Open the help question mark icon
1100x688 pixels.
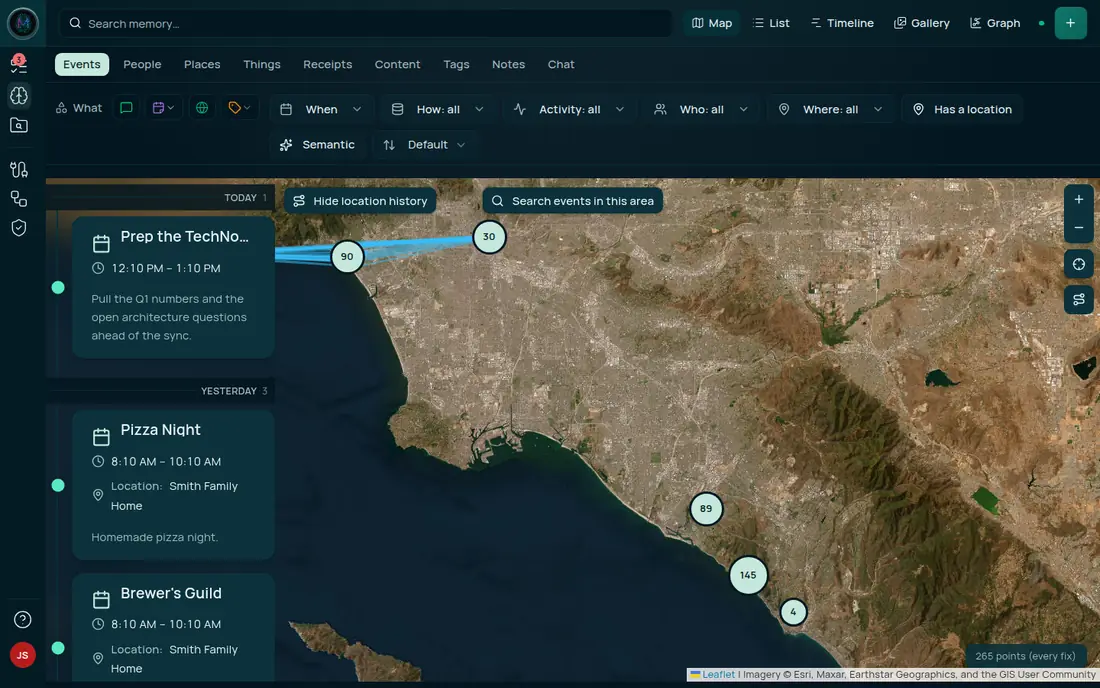pos(22,619)
